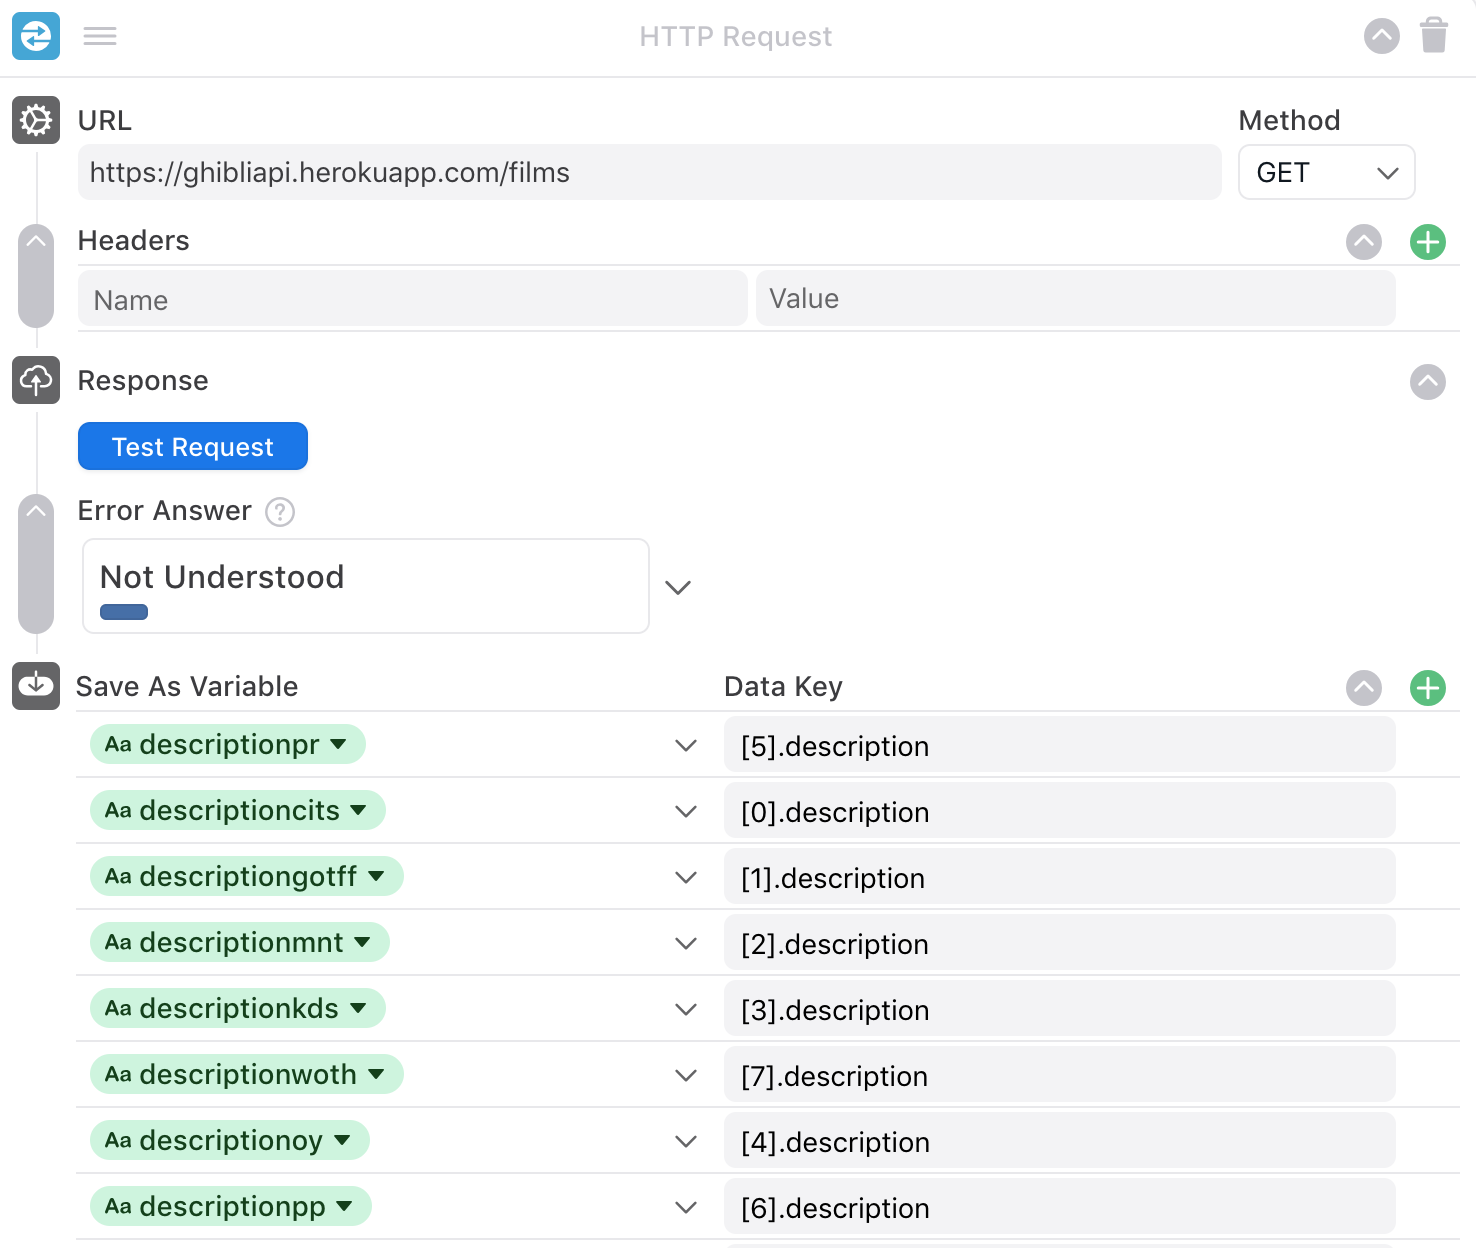Expand the Not Understood answer dropdown
The height and width of the screenshot is (1248, 1476).
(x=678, y=587)
